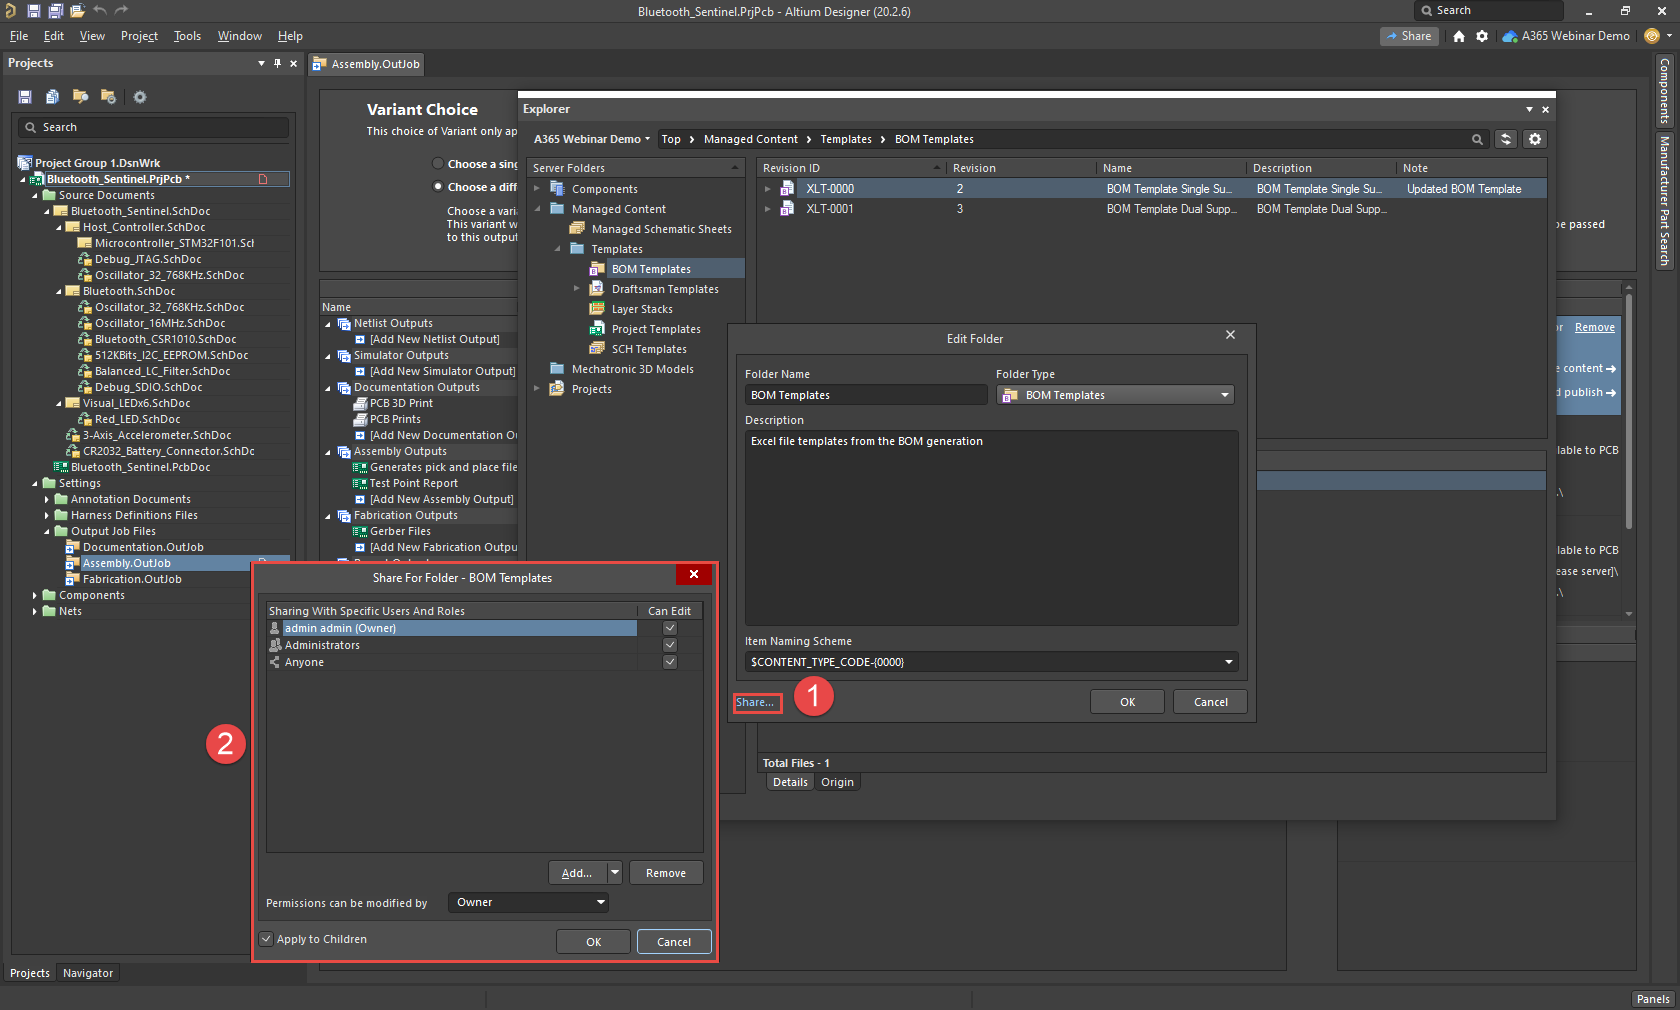Toggle Can Edit checkbox for Anyone
The width and height of the screenshot is (1680, 1010).
670,662
